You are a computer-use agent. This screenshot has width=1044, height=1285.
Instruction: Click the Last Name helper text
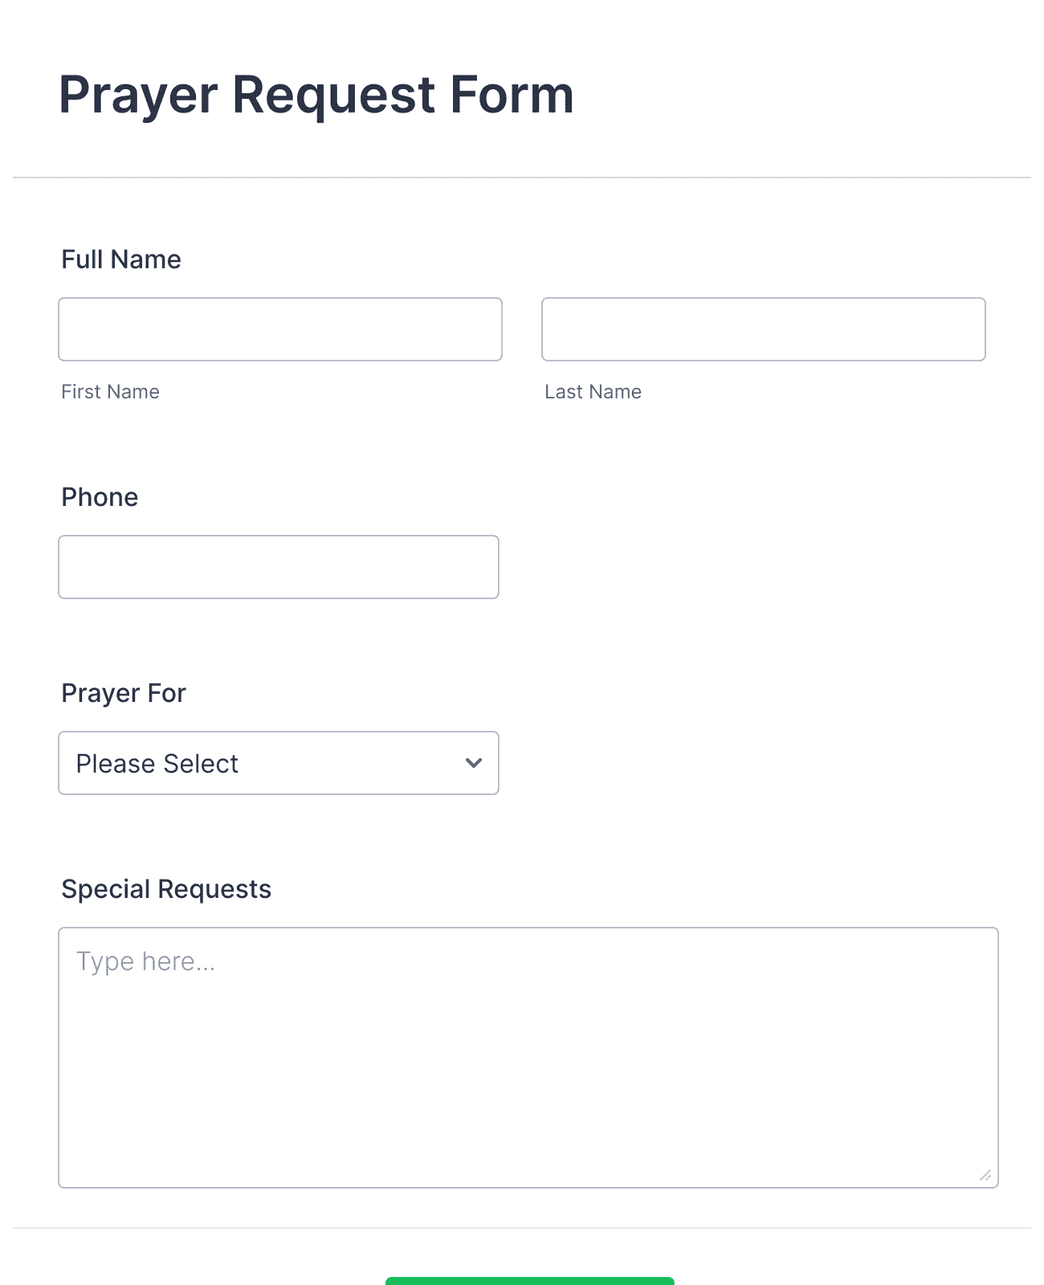[593, 391]
